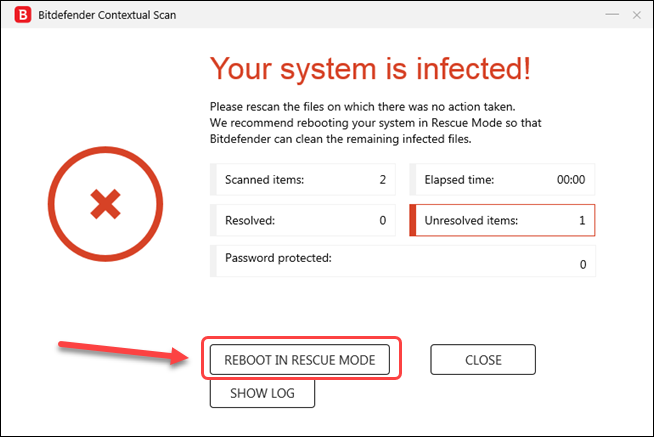This screenshot has width=654, height=437.
Task: Select the Scanned items counter box
Action: coord(303,180)
